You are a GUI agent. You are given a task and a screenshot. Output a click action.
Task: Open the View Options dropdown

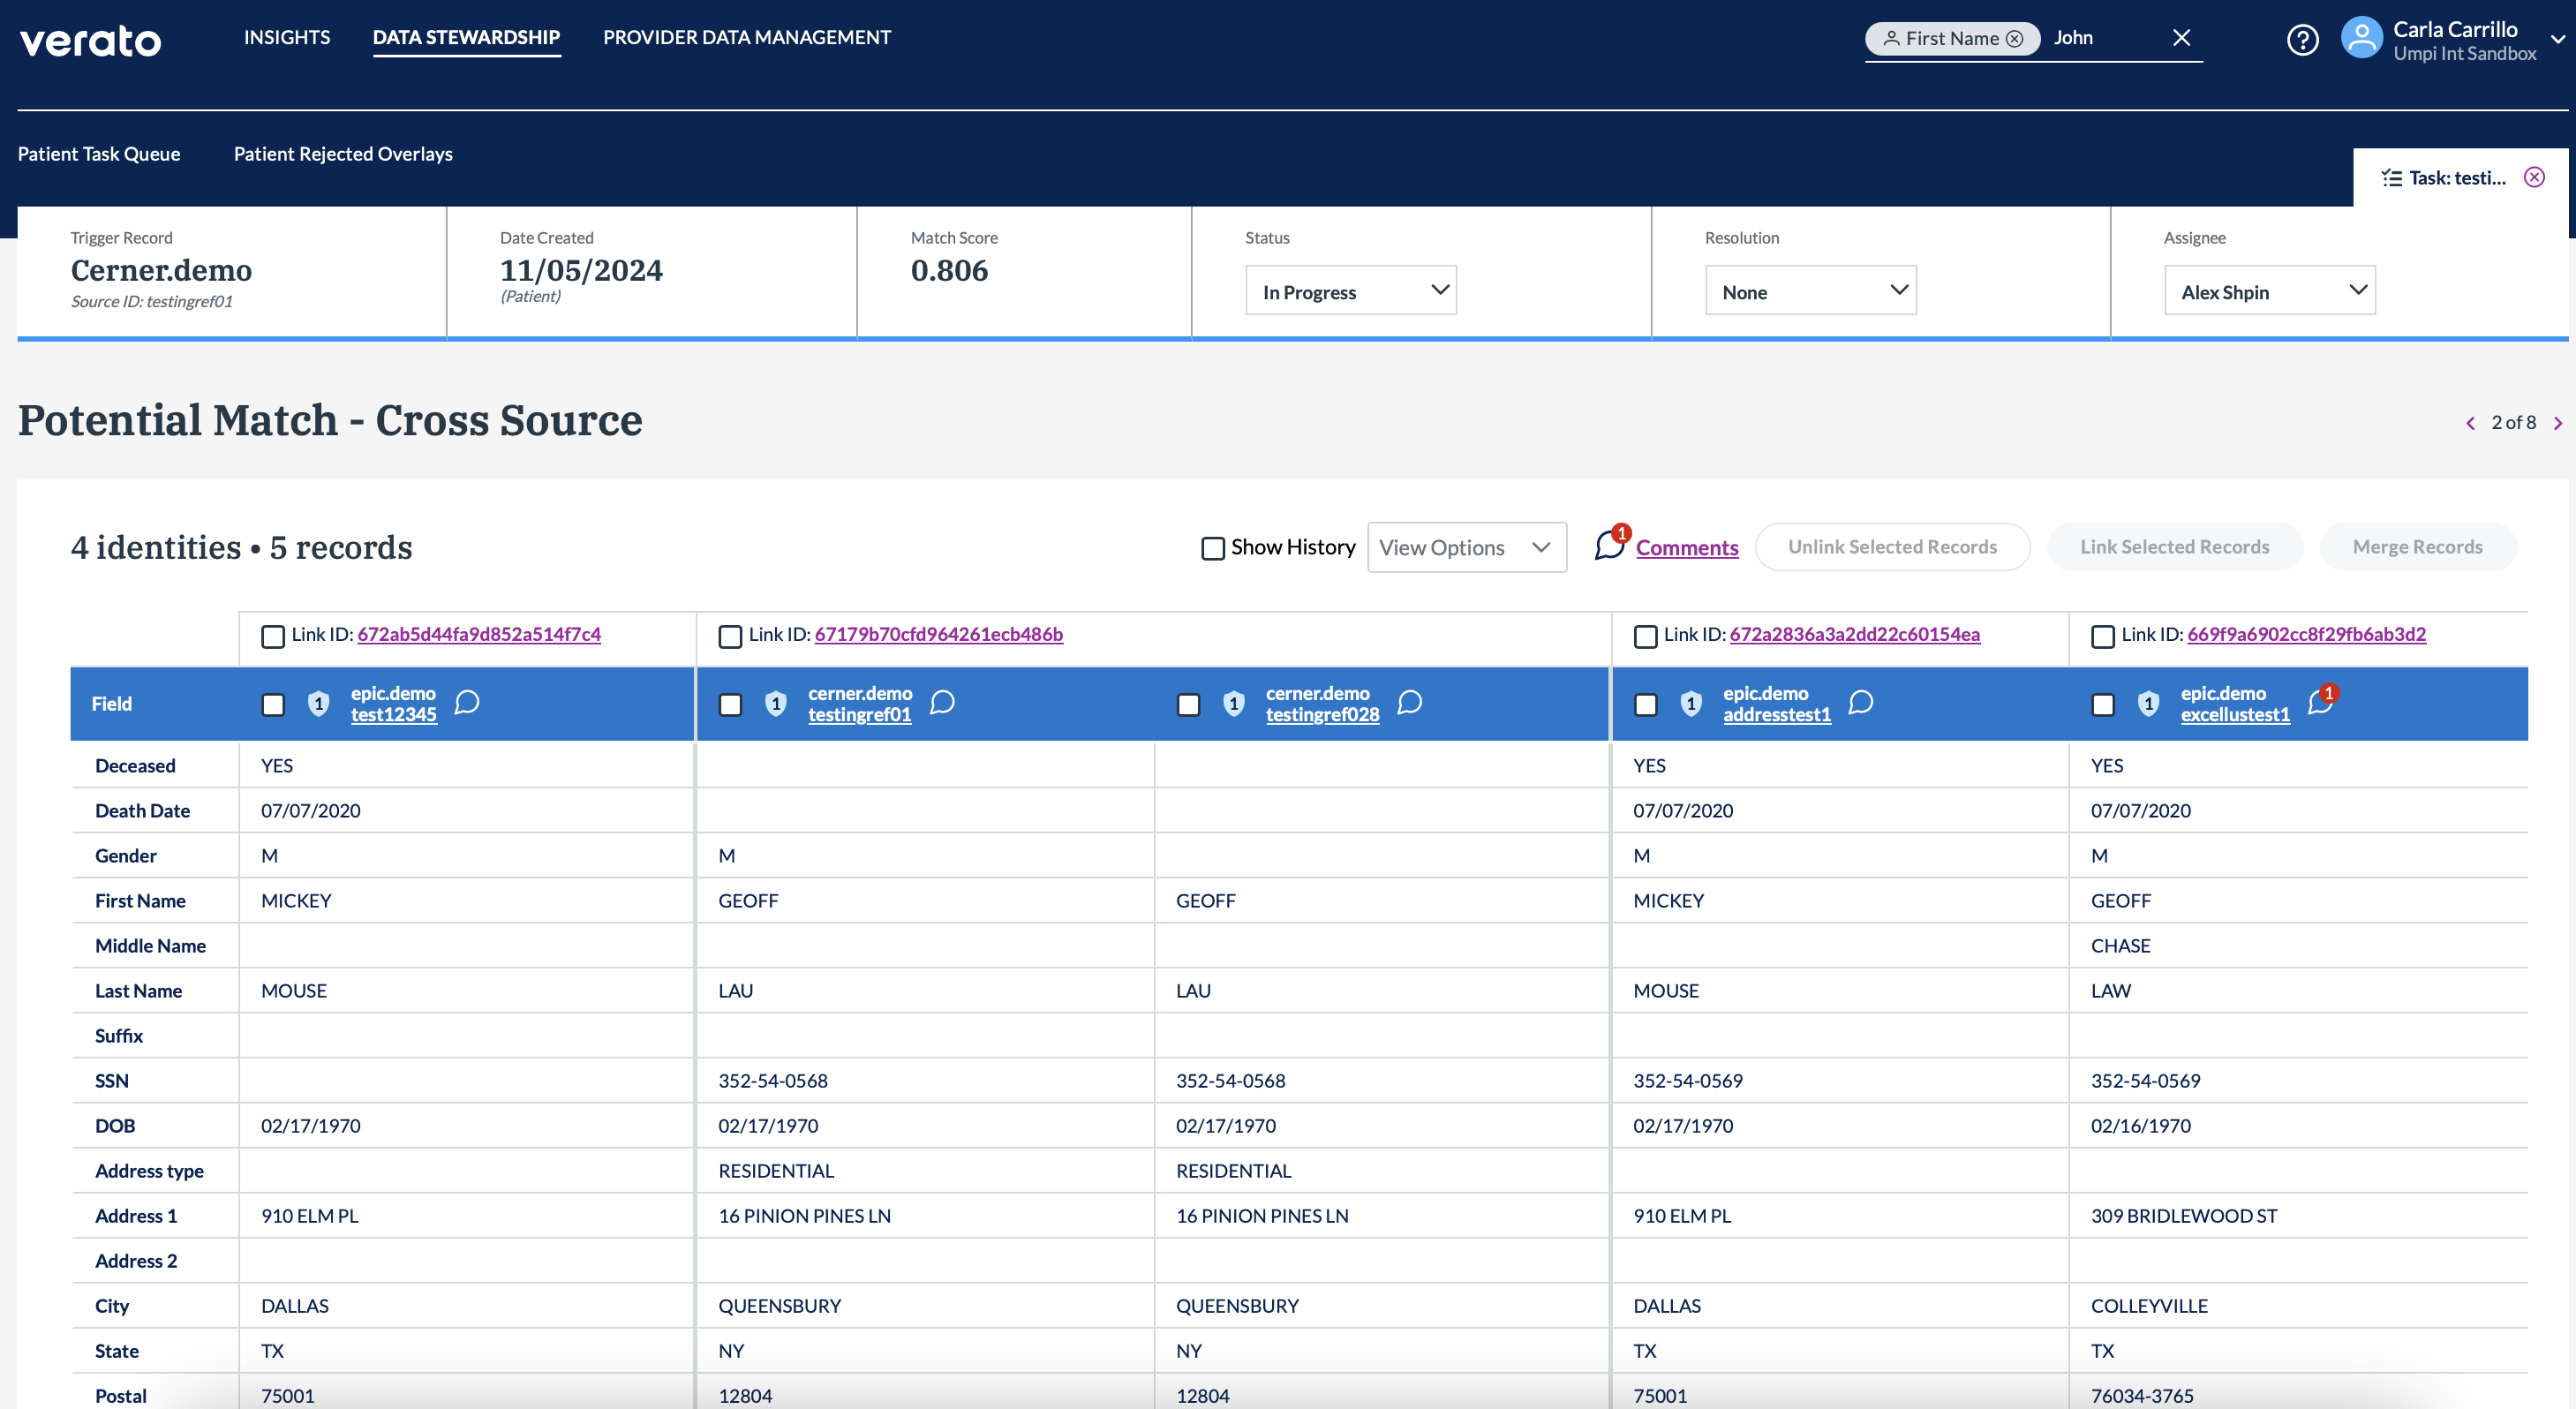(1465, 548)
